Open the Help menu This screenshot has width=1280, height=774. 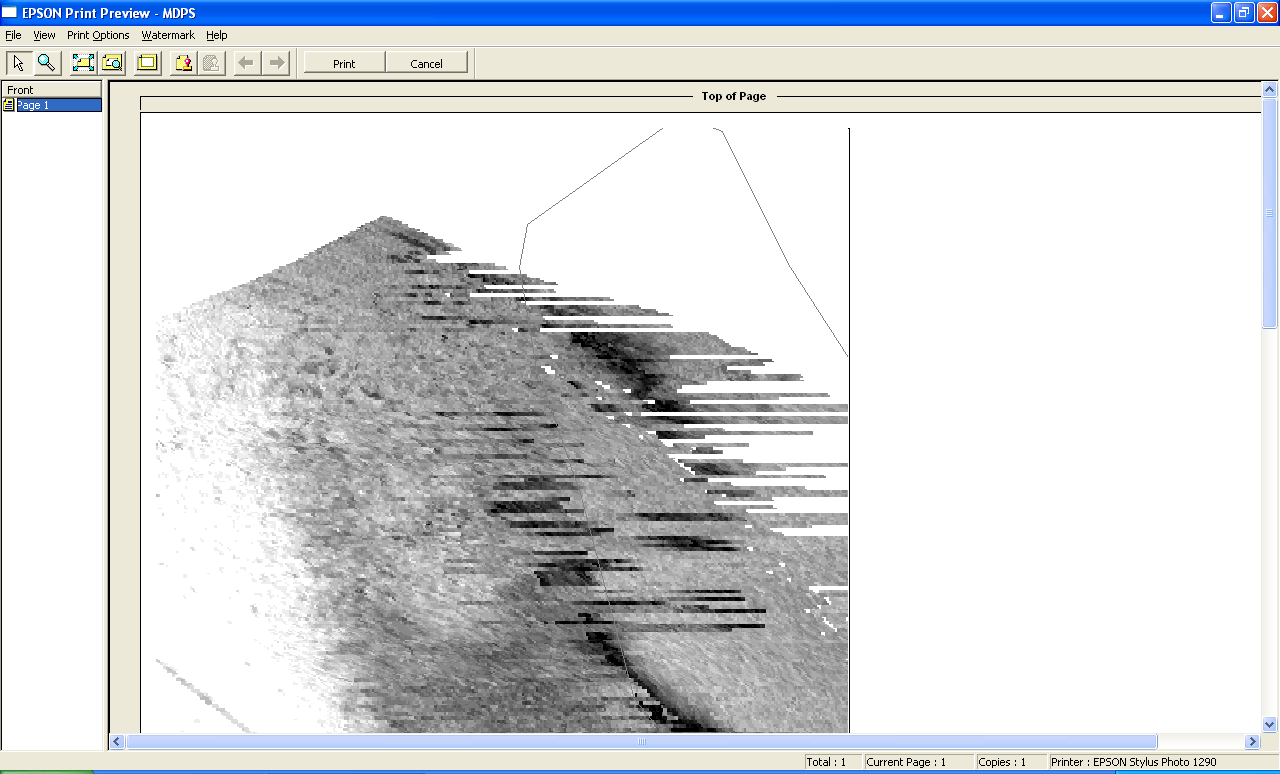pyautogui.click(x=217, y=35)
